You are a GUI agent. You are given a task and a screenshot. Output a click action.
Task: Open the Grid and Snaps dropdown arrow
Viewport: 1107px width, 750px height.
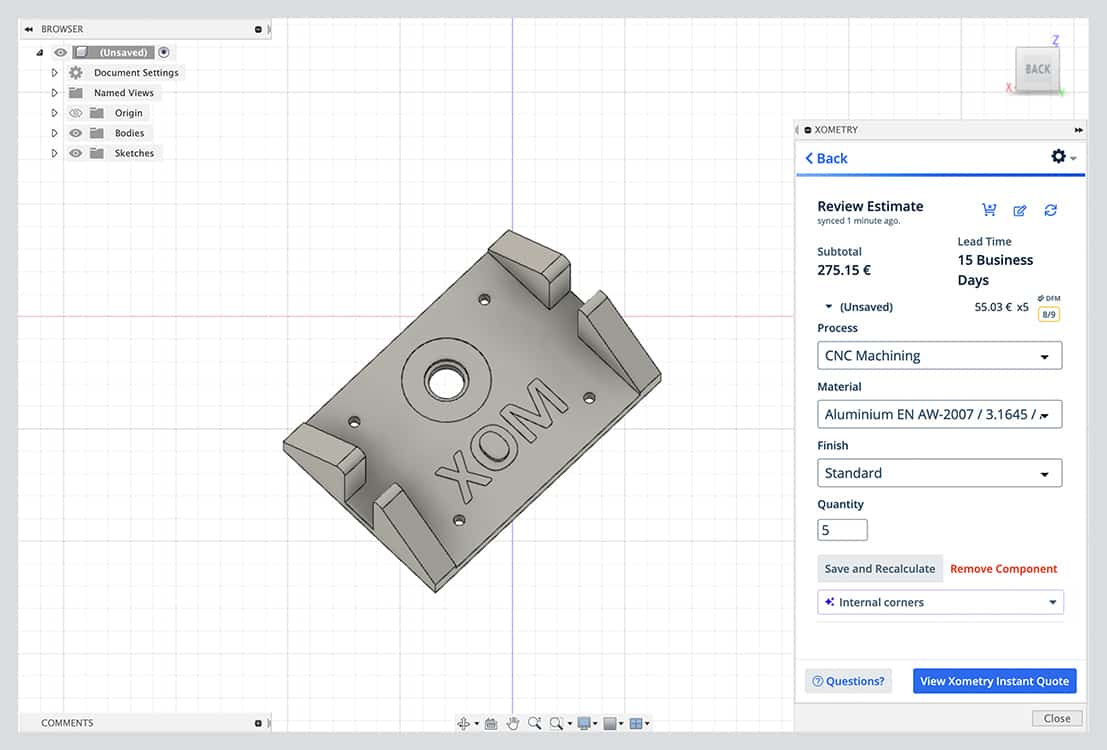(x=621, y=724)
